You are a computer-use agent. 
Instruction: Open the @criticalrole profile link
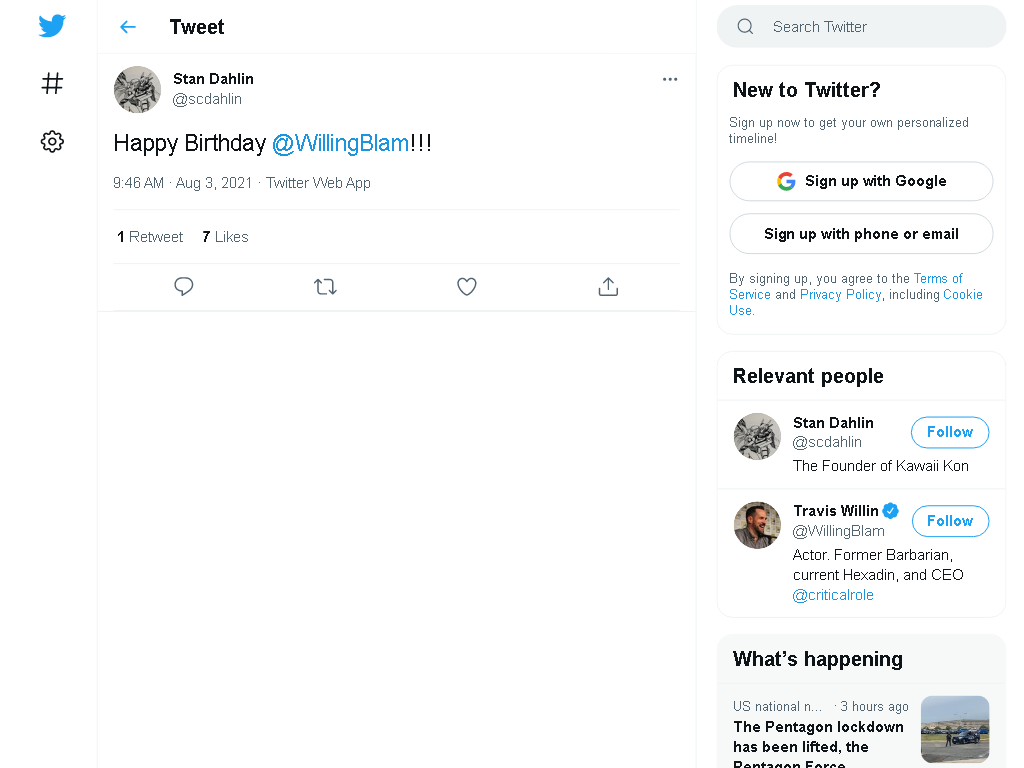point(833,595)
